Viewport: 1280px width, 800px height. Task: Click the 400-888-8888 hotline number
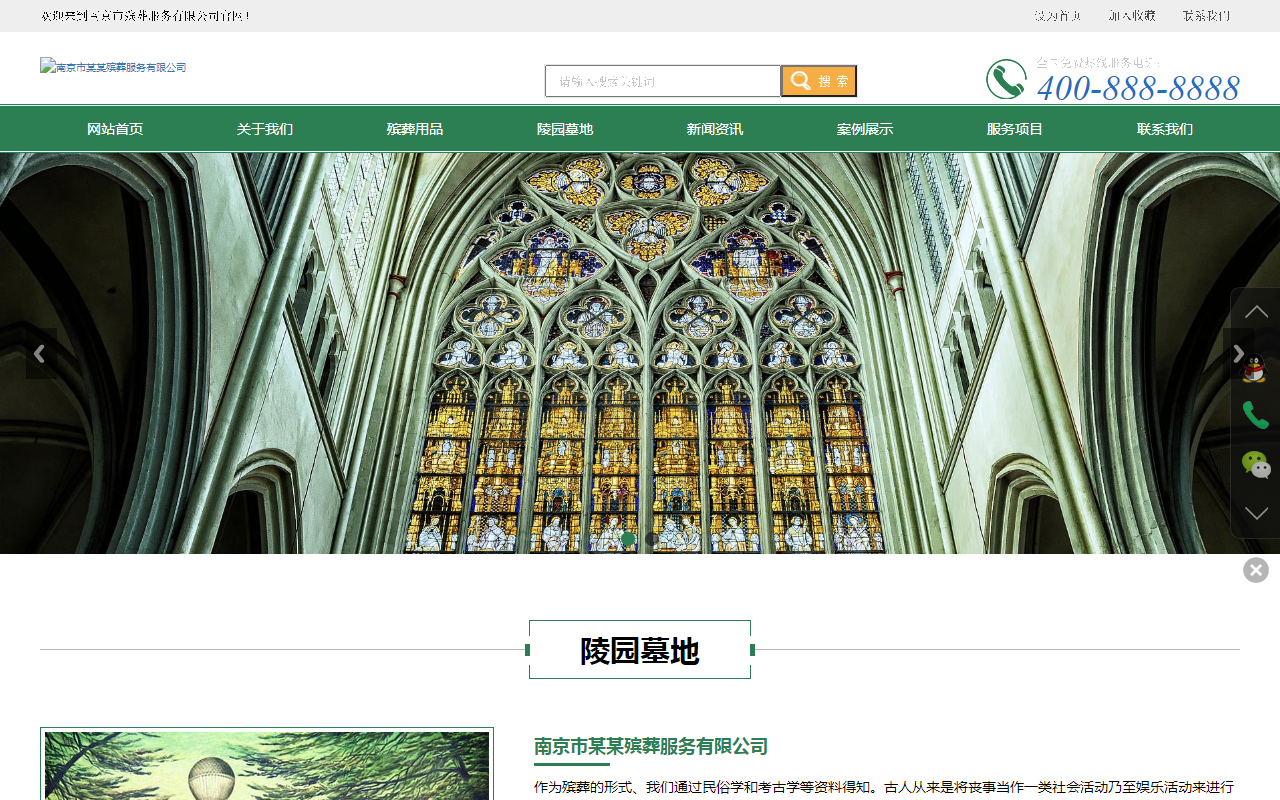pos(1138,88)
